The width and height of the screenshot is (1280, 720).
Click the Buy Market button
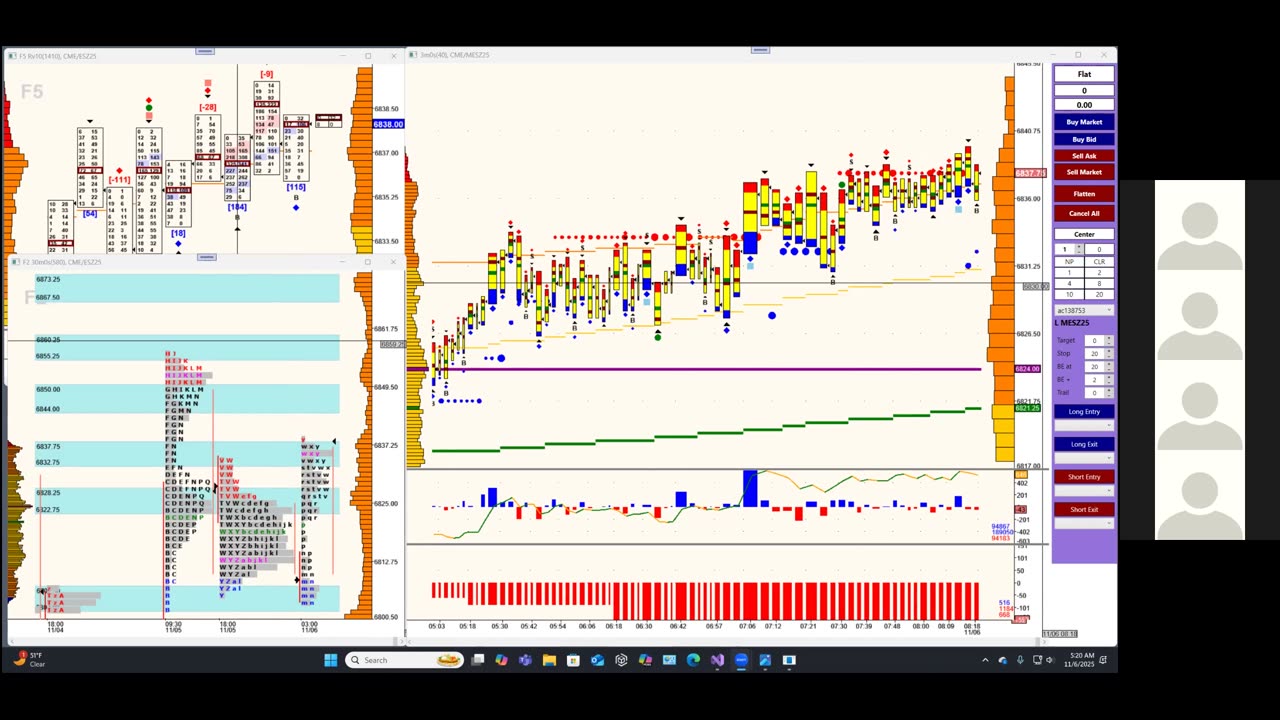pyautogui.click(x=1084, y=122)
